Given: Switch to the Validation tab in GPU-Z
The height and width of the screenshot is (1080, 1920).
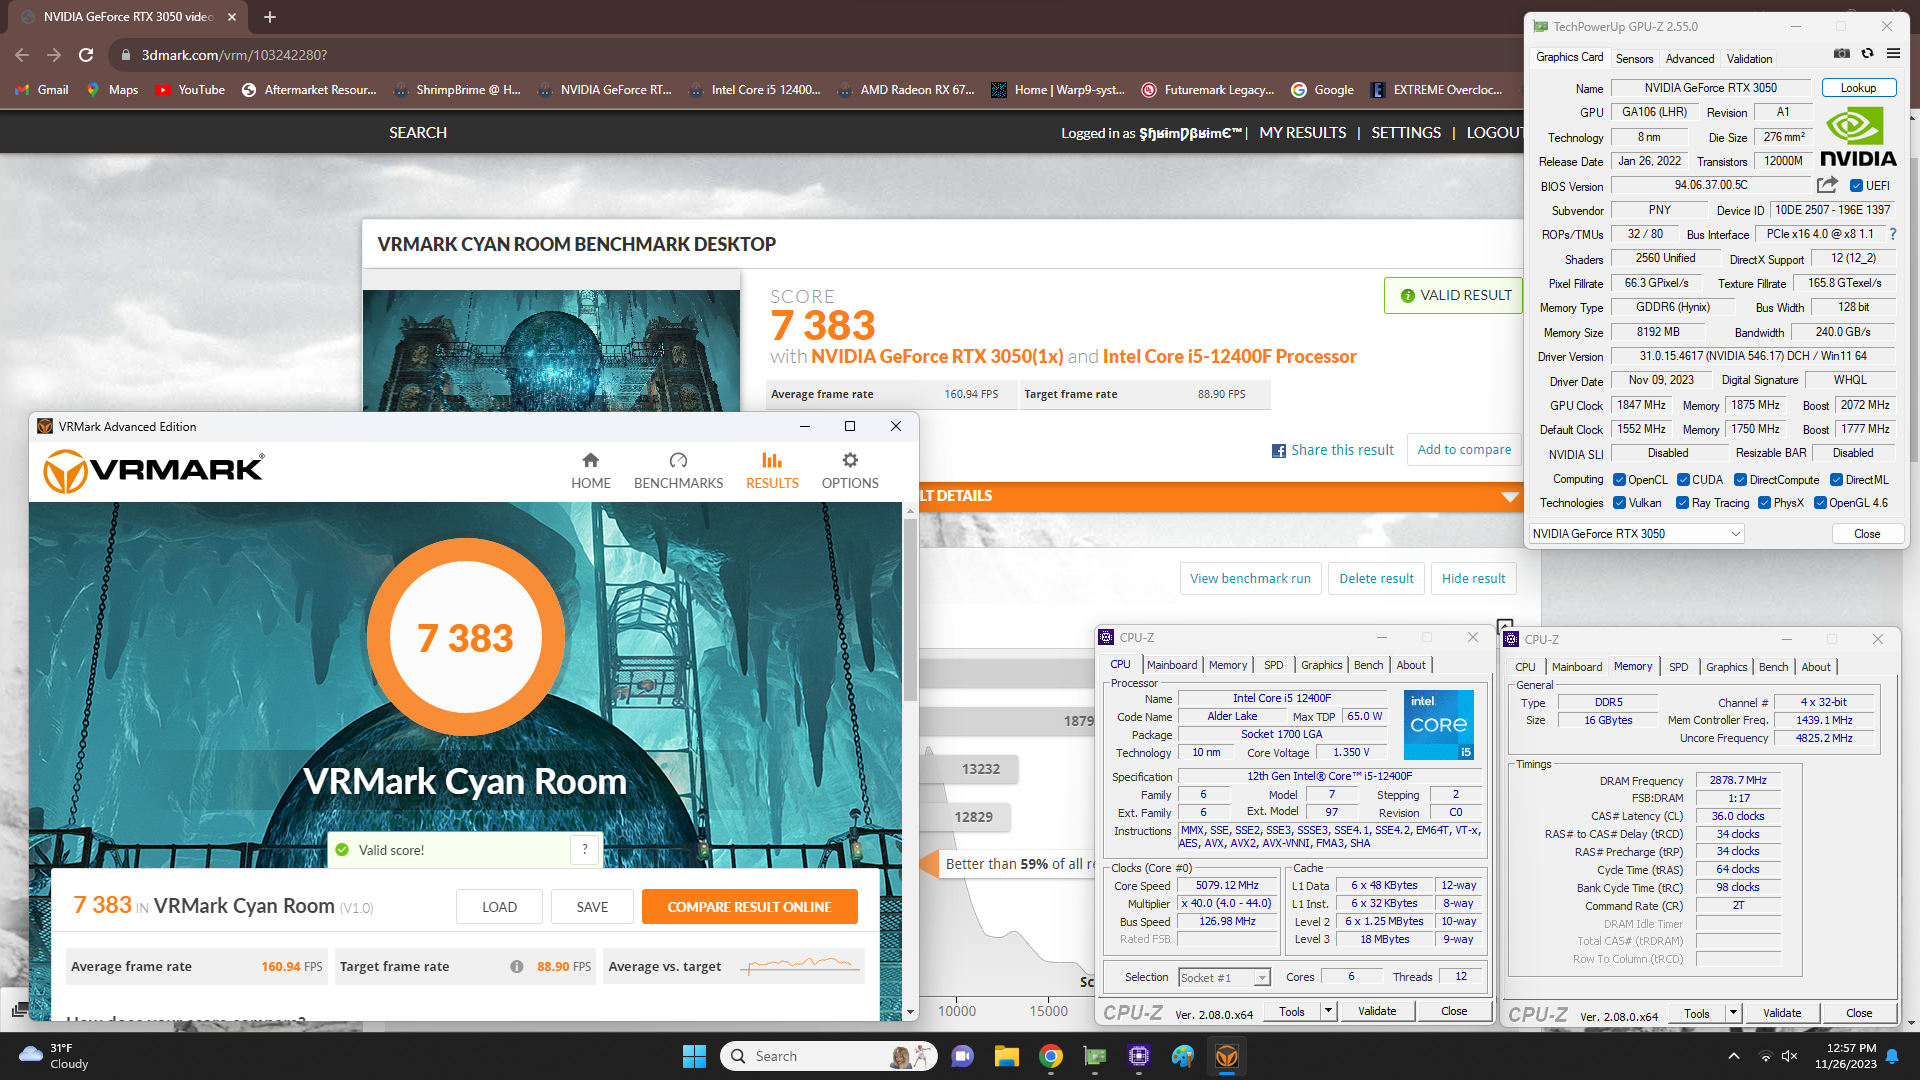Looking at the screenshot, I should (x=1749, y=59).
